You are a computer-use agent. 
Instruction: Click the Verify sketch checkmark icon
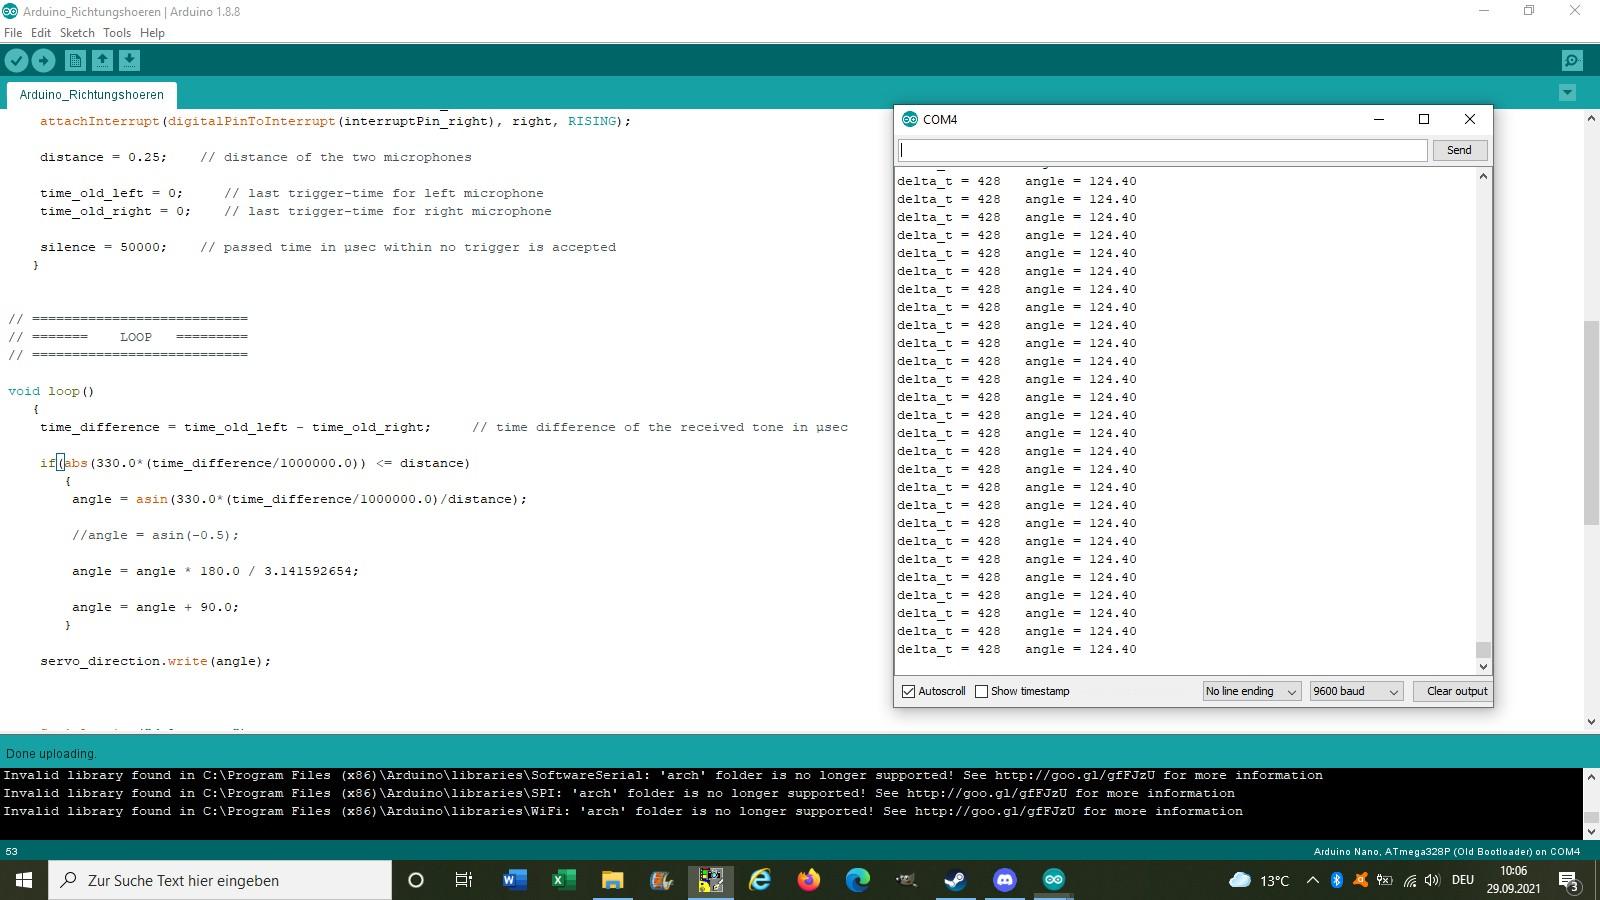click(16, 61)
